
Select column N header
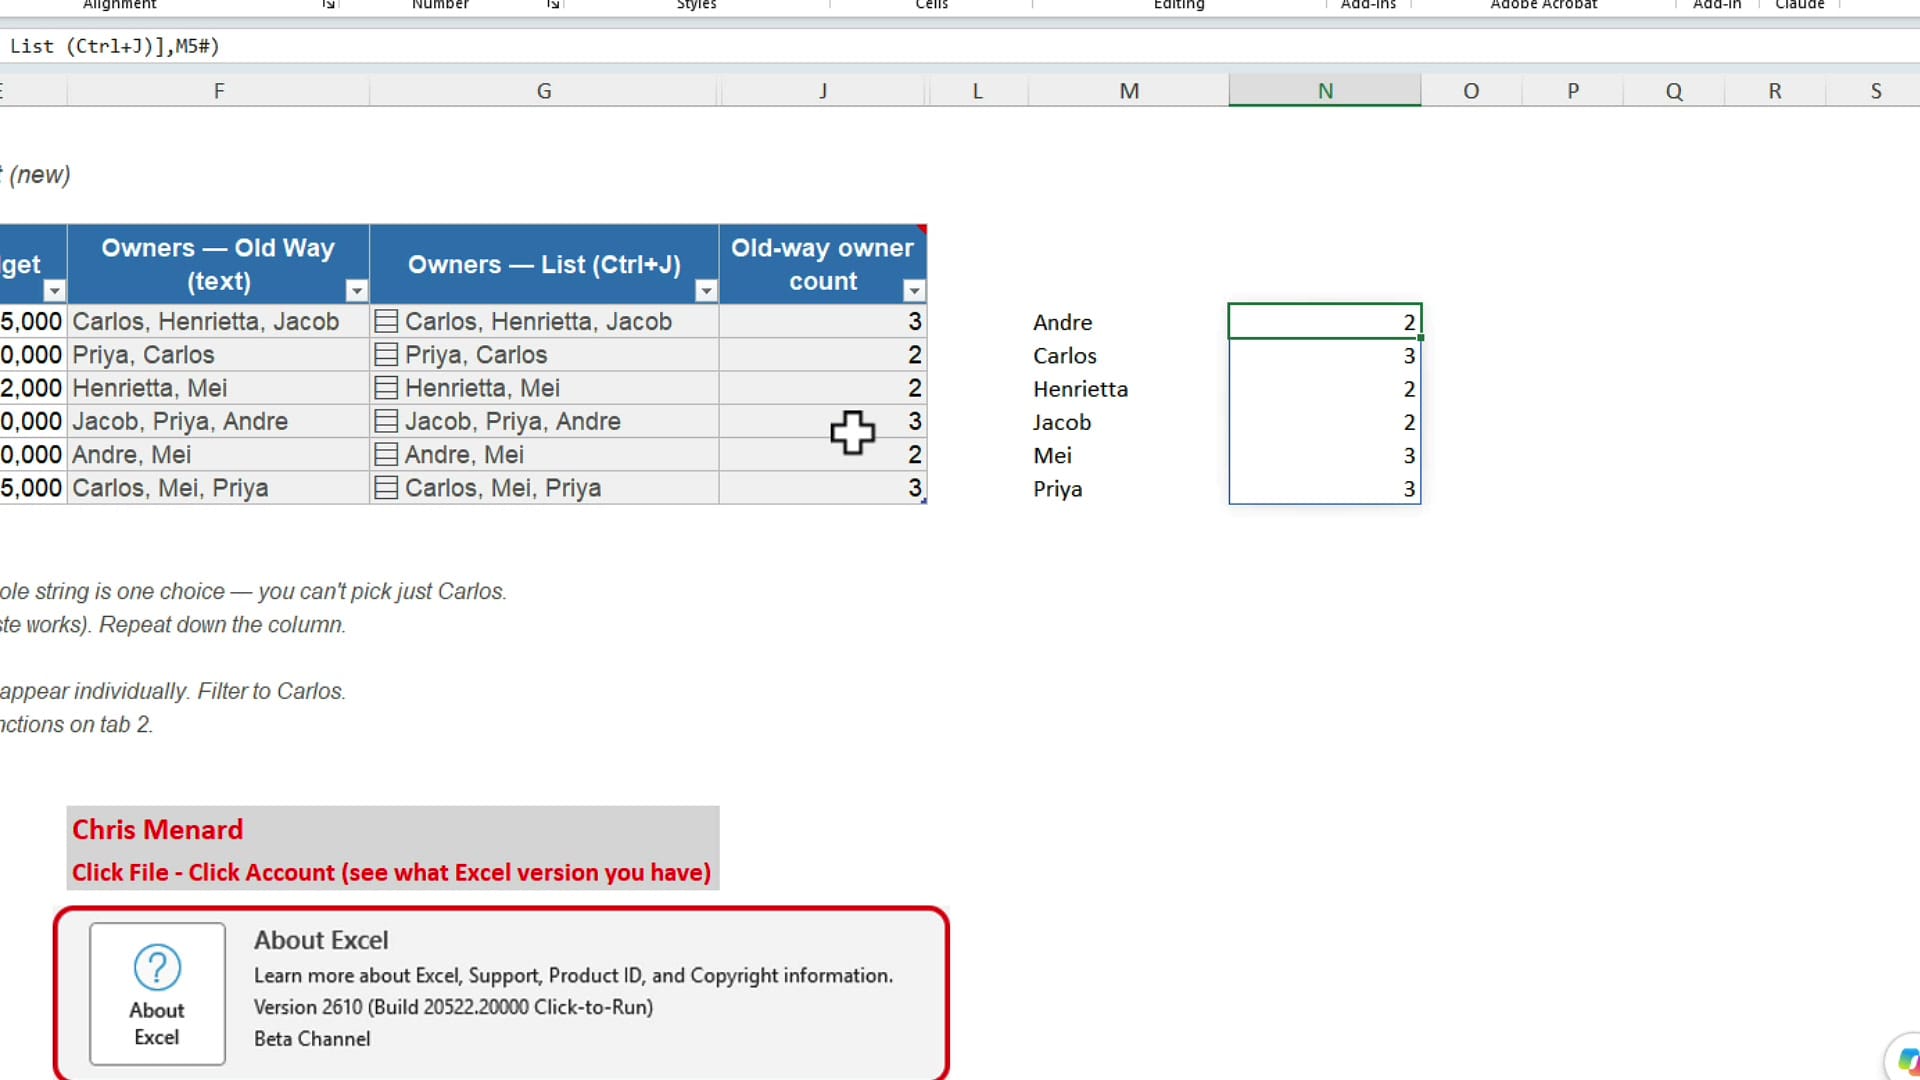1325,91
